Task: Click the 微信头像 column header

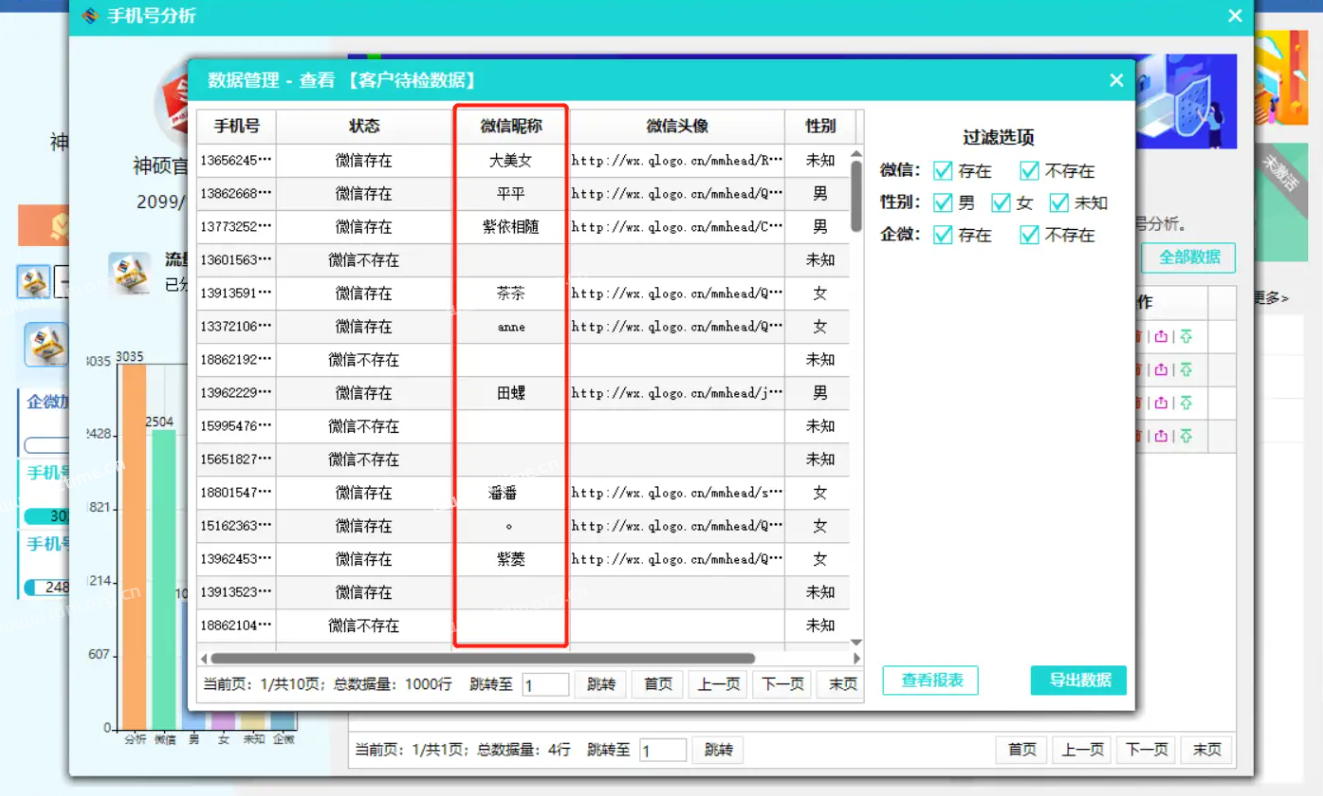Action: pyautogui.click(x=677, y=126)
